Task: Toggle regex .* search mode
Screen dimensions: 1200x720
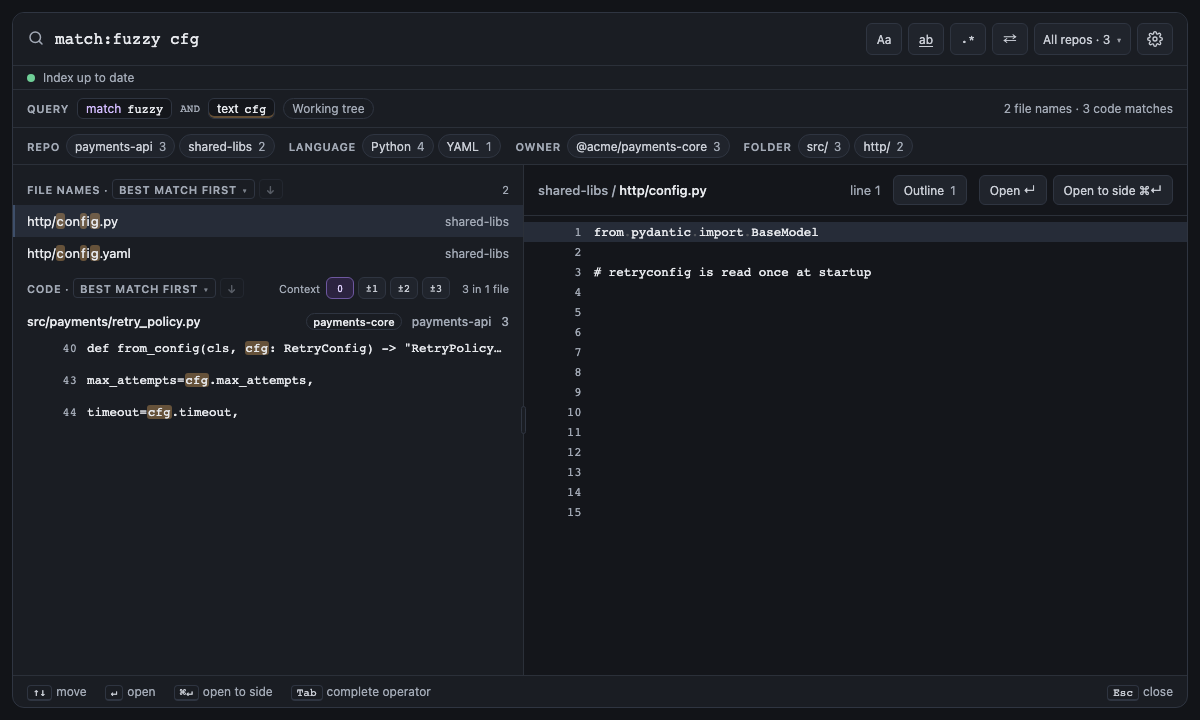Action: point(968,39)
